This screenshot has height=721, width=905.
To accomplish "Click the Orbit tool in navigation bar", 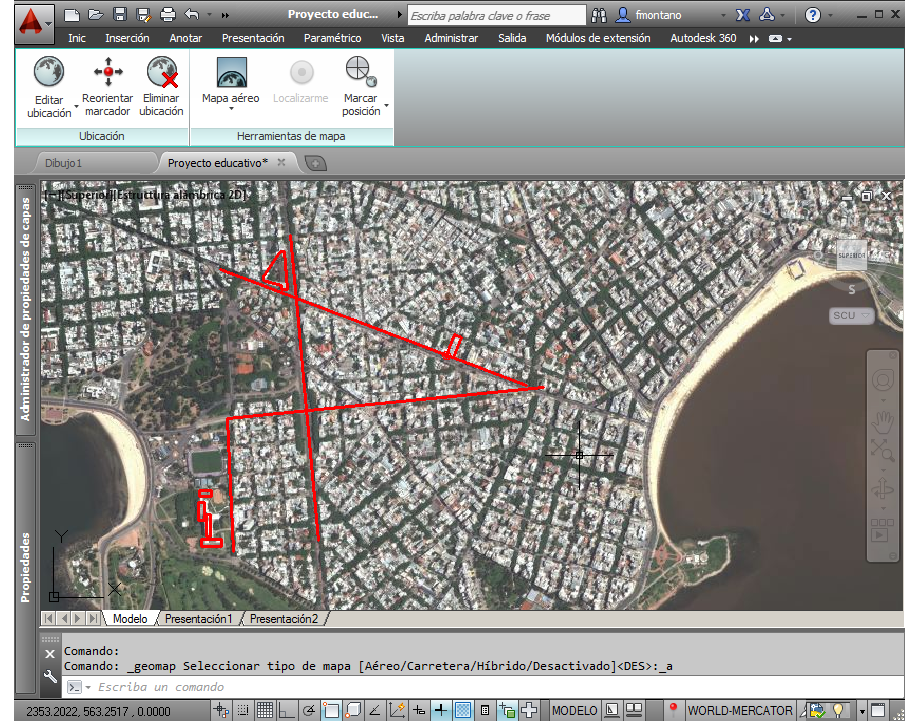I will click(882, 491).
